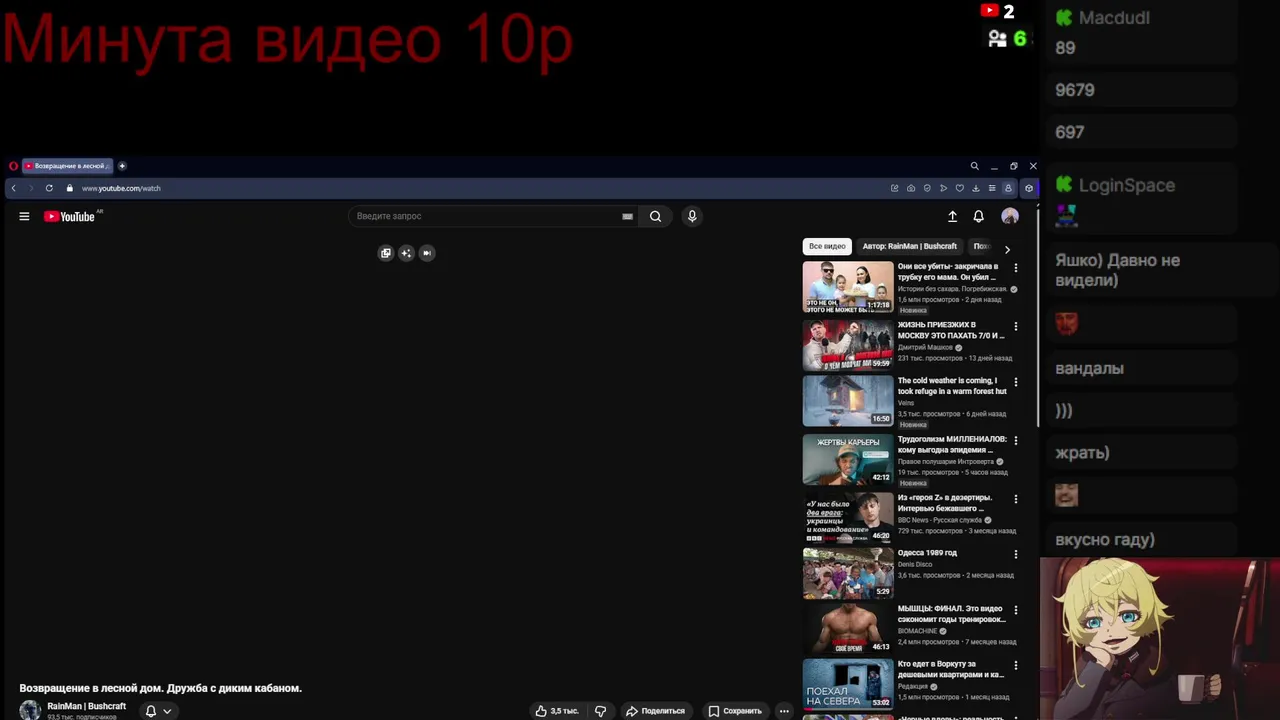Click channel name "Denis Disco"

(x=915, y=564)
